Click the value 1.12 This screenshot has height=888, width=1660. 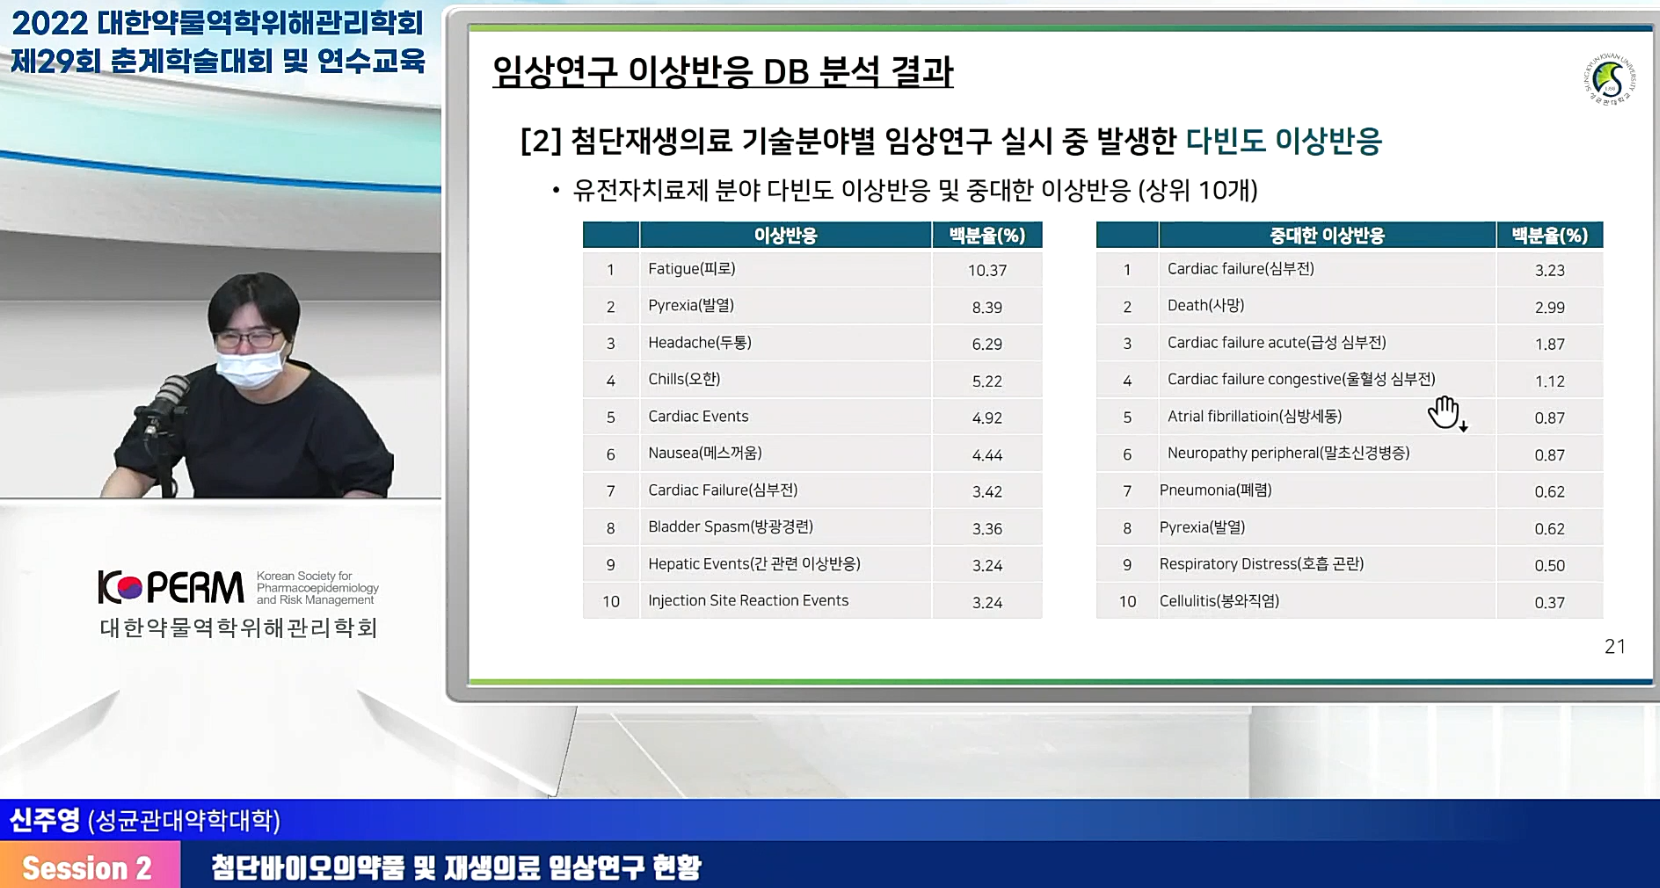point(1550,381)
